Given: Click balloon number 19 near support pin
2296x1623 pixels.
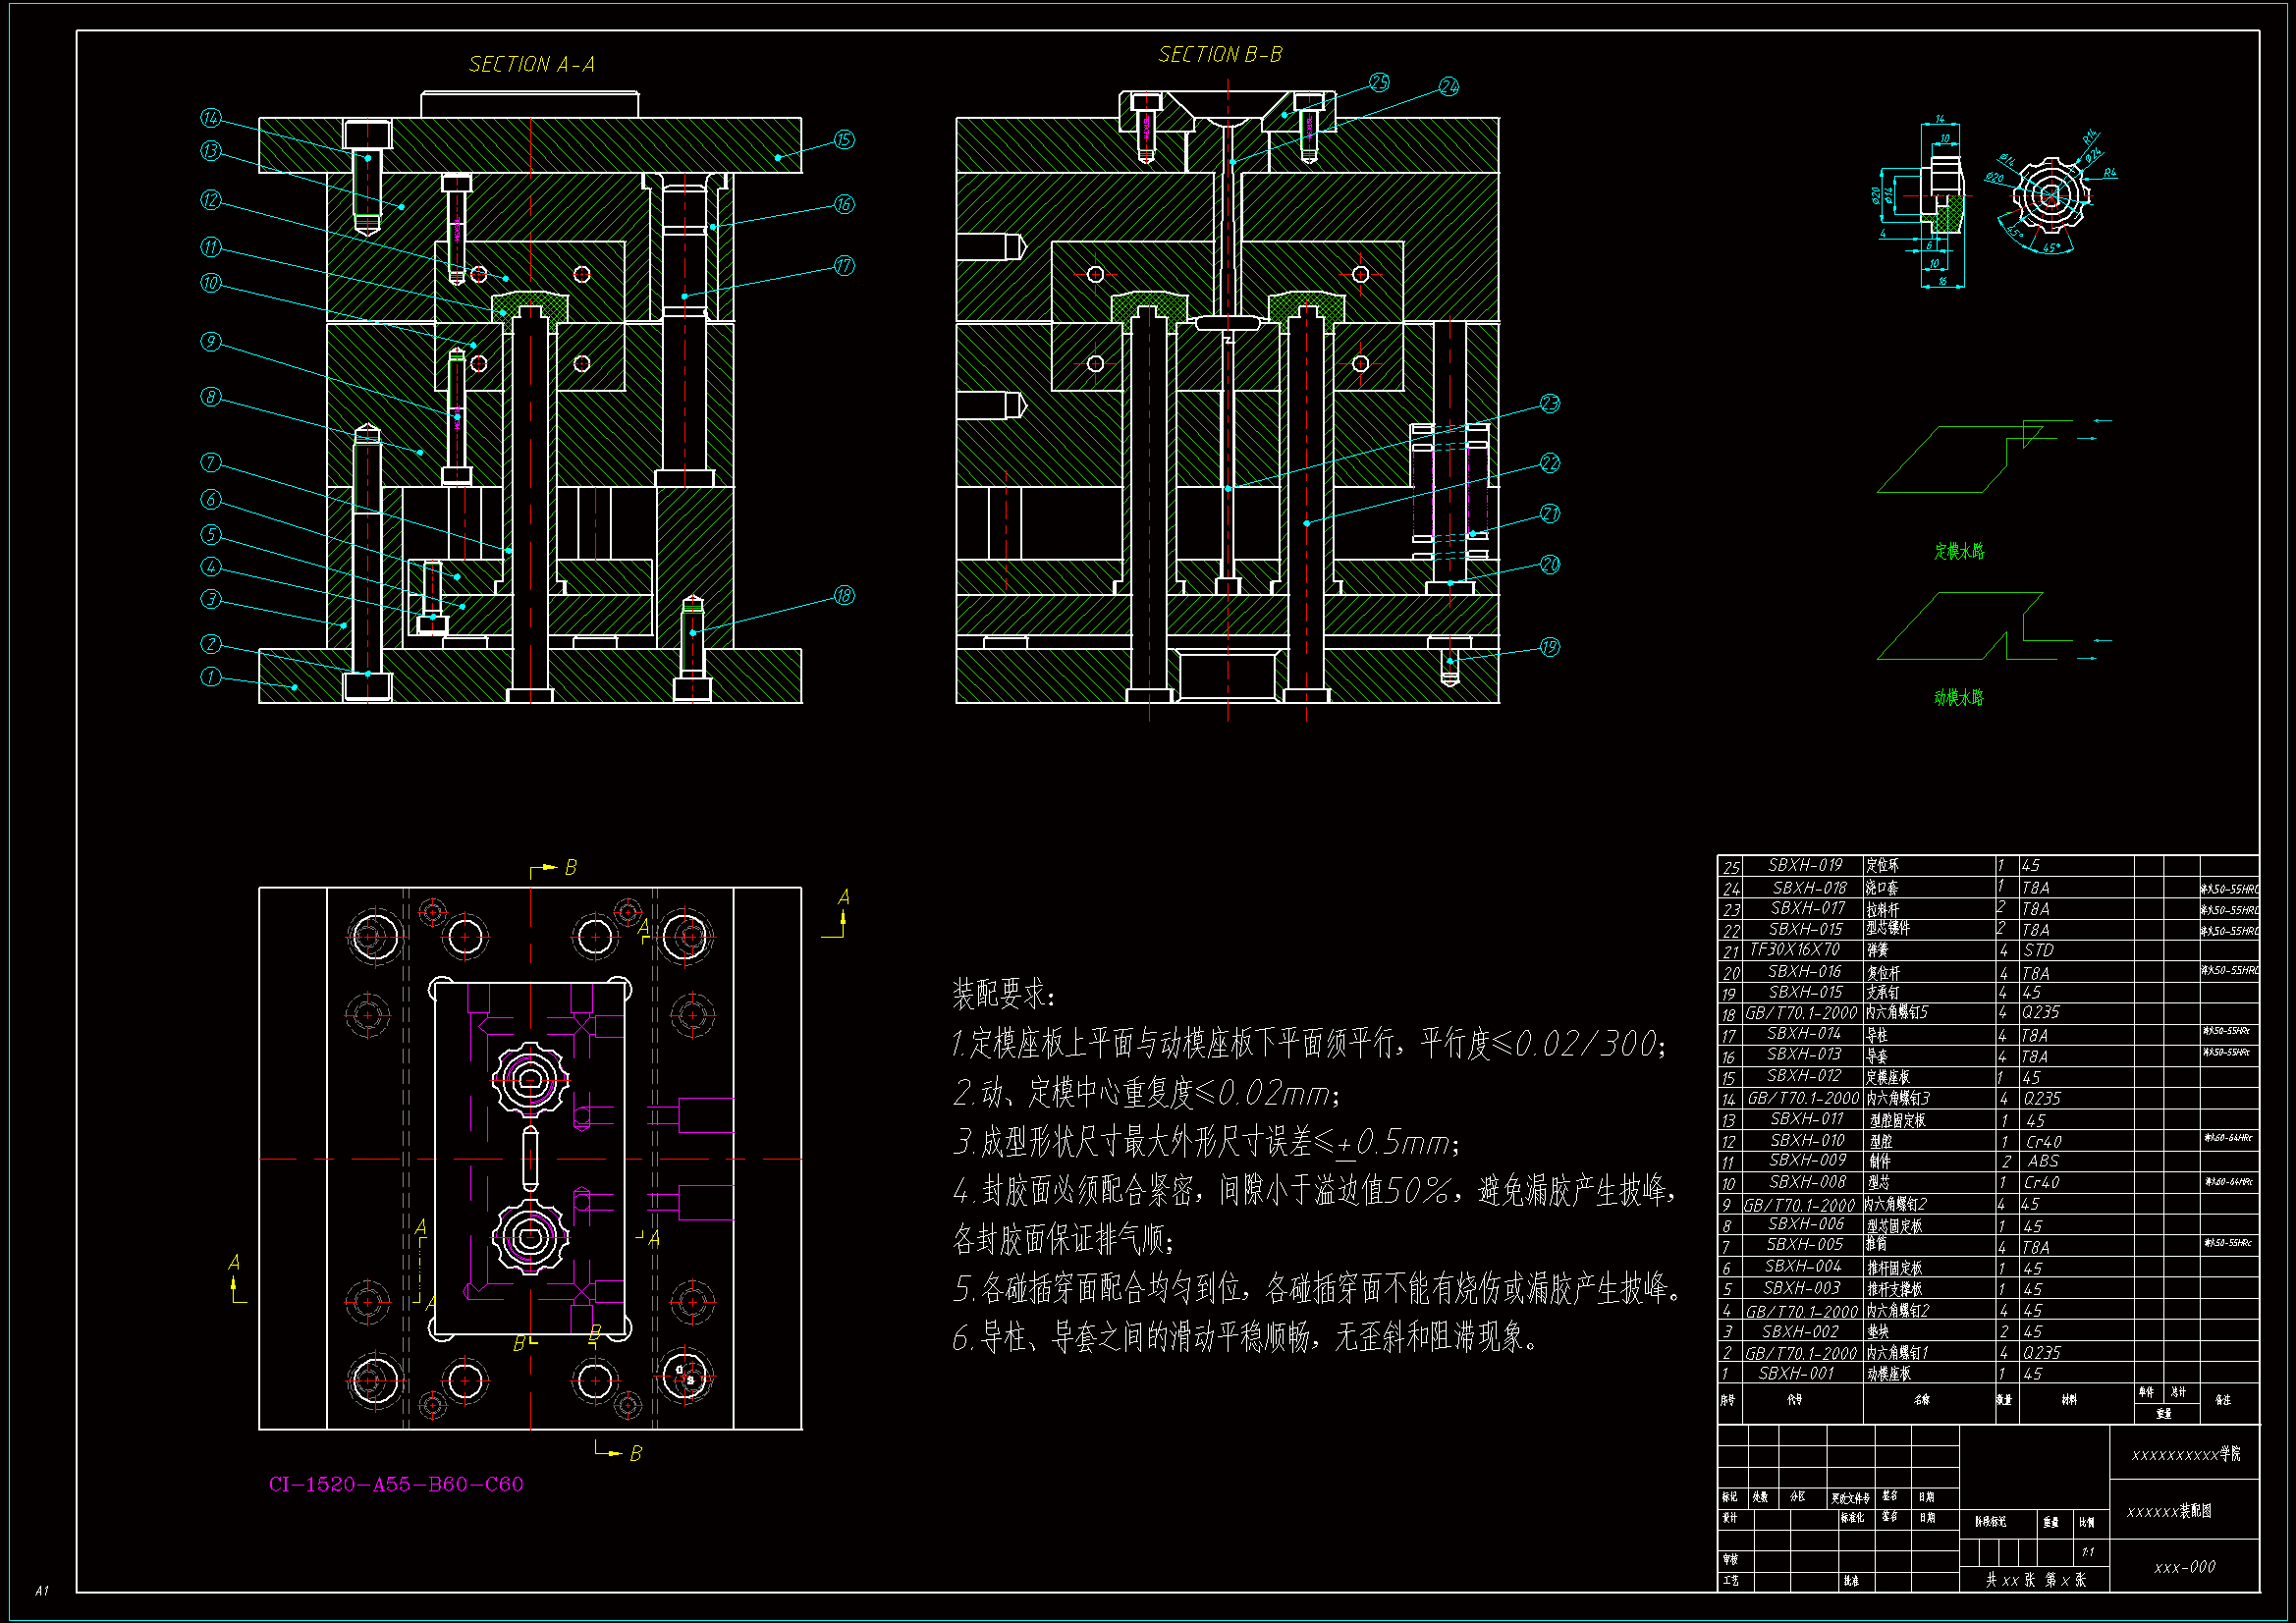Looking at the screenshot, I should [1549, 647].
